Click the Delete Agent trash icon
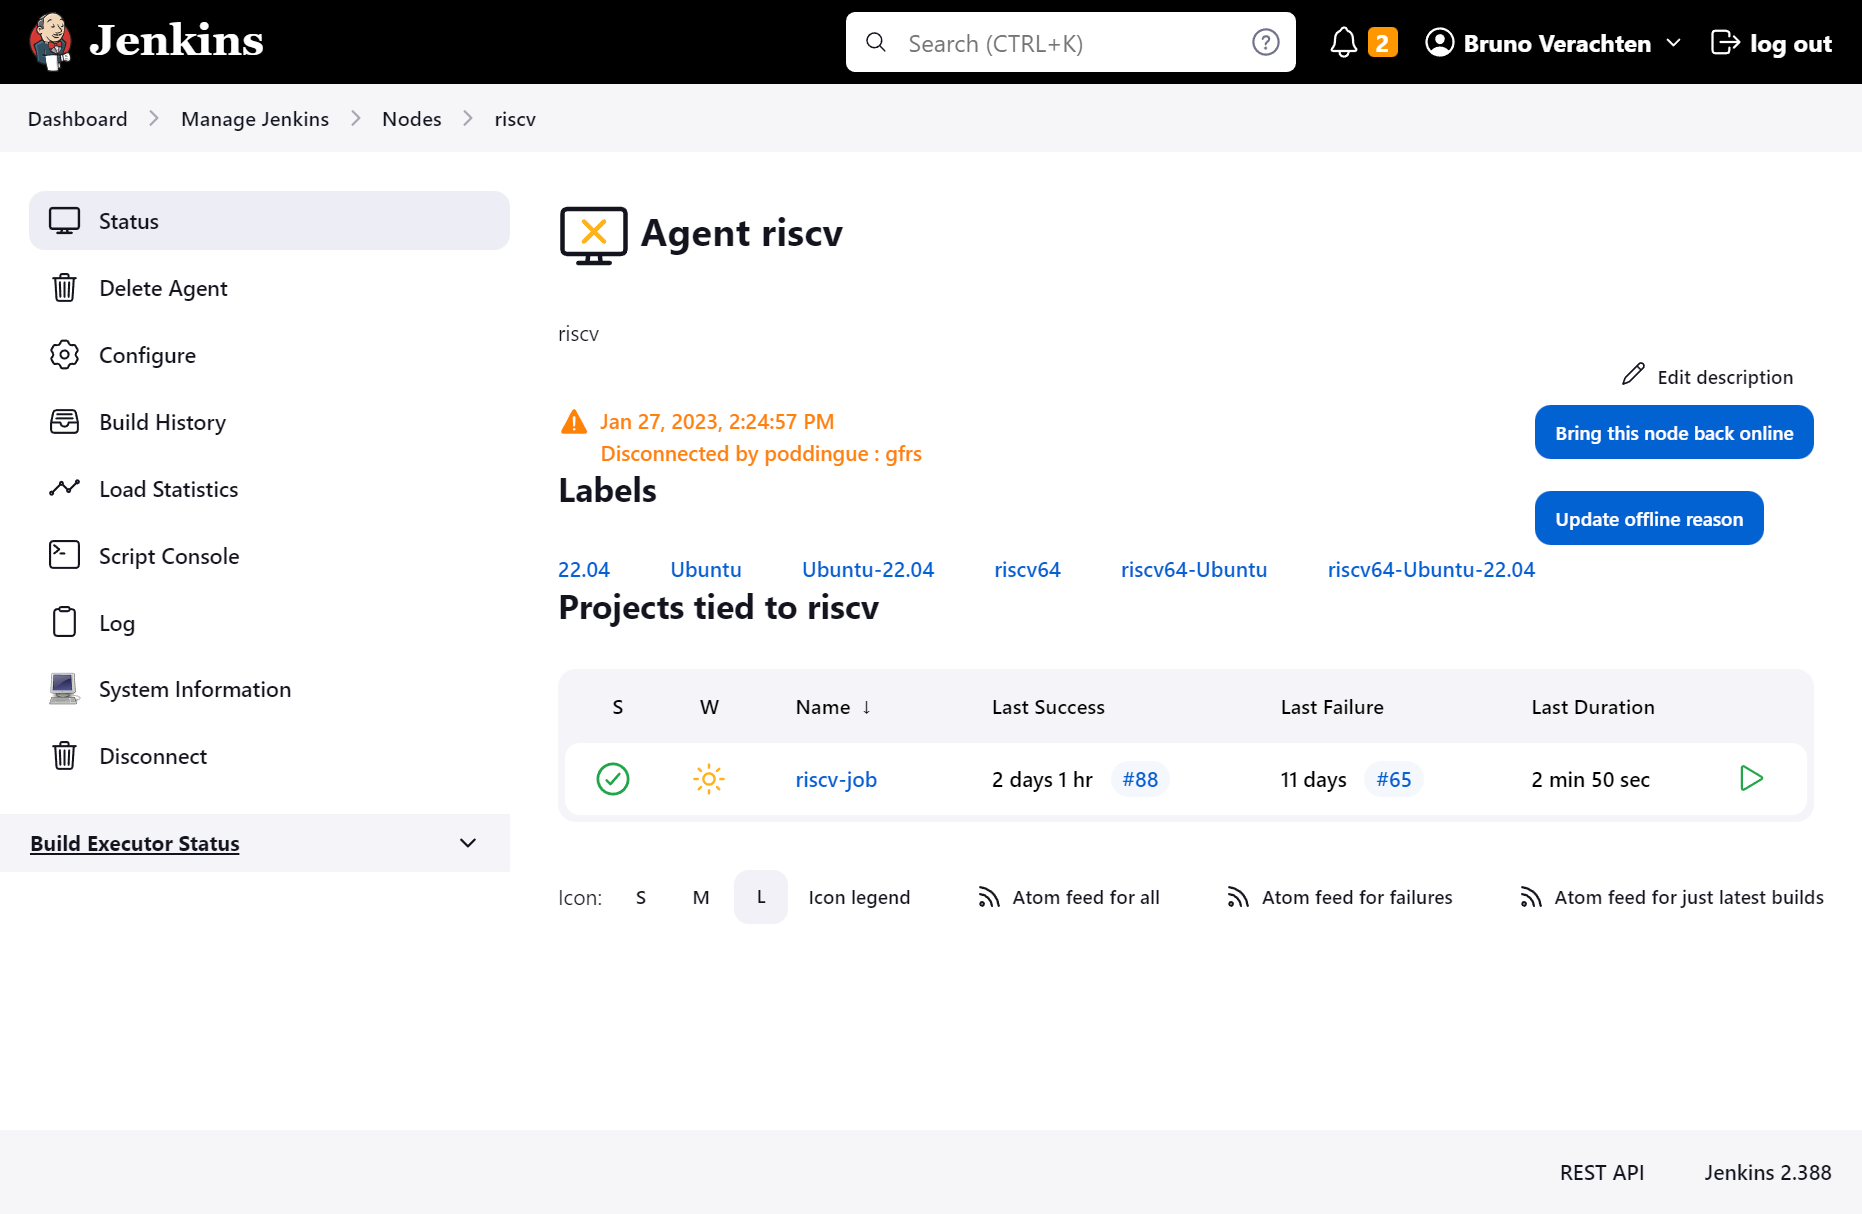 pyautogui.click(x=64, y=288)
